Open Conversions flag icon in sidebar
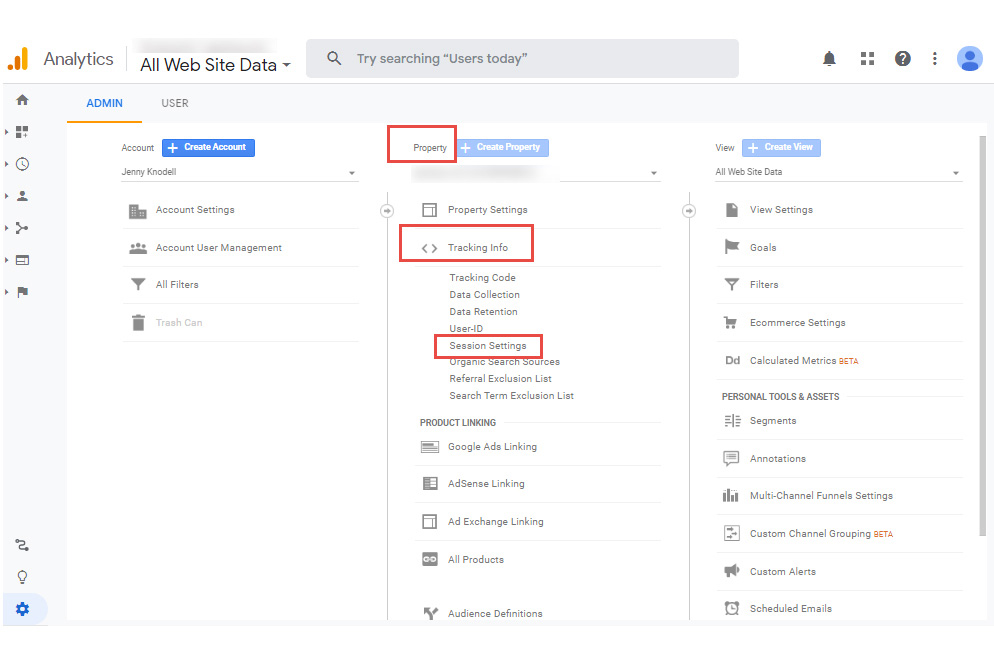Viewport: 994px width, 665px height. (x=22, y=292)
